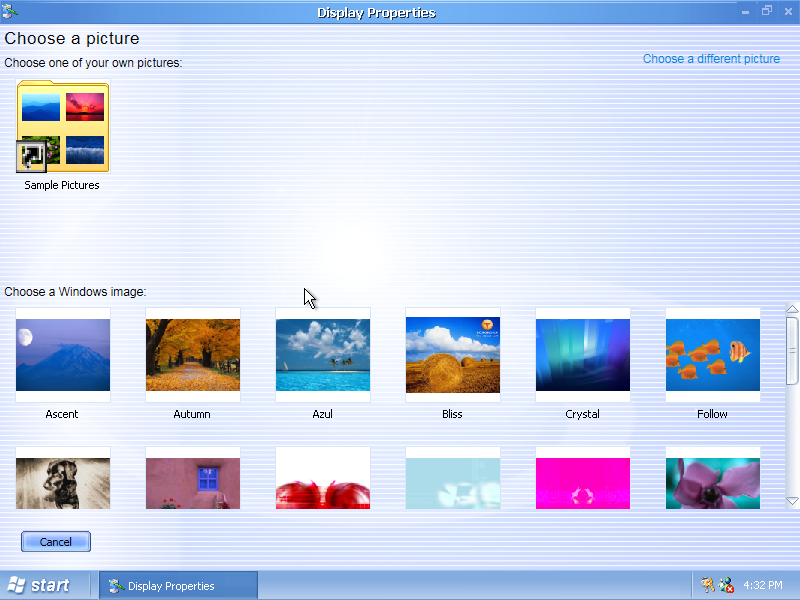800x600 pixels.
Task: Select the Ascent wallpaper thumbnail
Action: (63, 355)
